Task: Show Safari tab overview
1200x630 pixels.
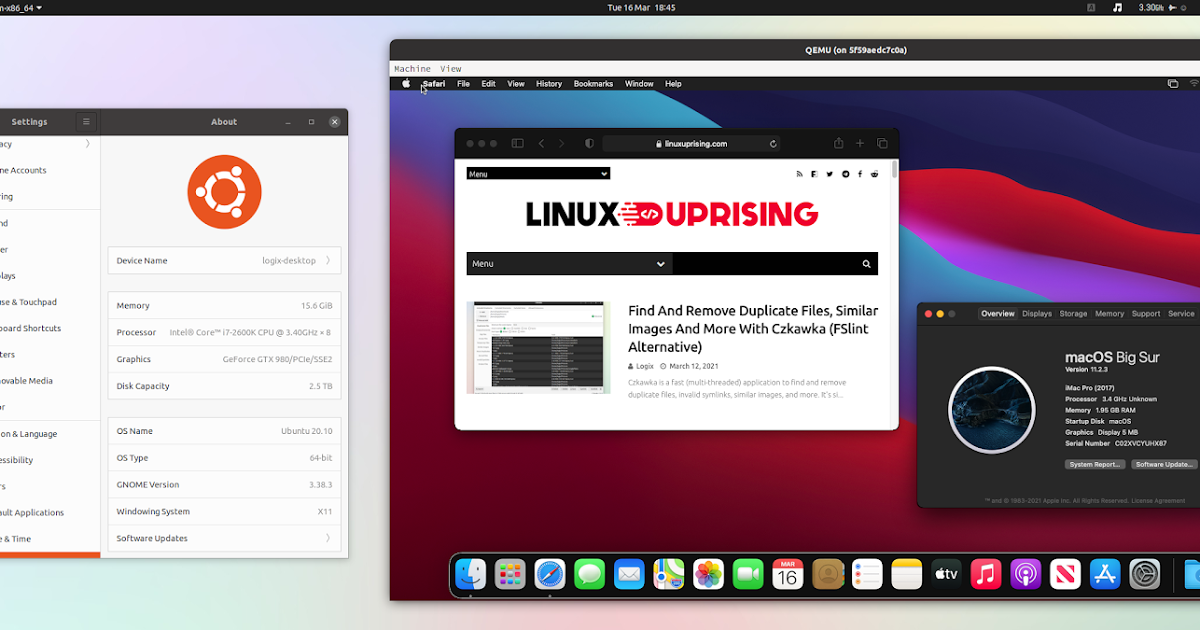Action: coord(882,143)
